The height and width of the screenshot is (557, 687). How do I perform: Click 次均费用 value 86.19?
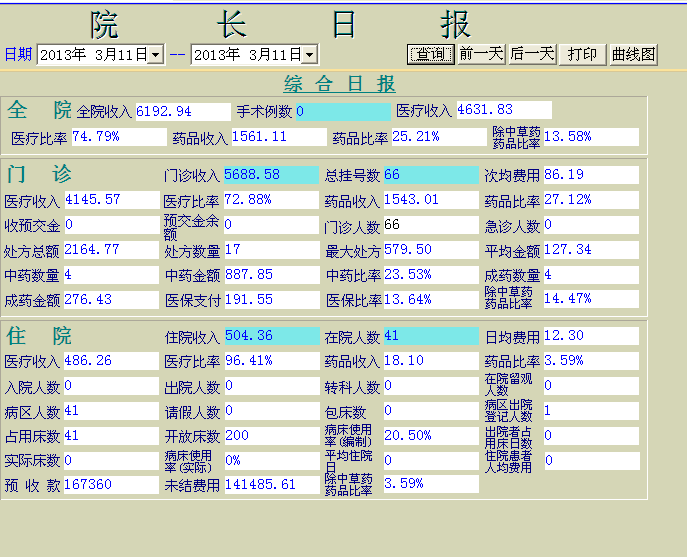tap(591, 175)
